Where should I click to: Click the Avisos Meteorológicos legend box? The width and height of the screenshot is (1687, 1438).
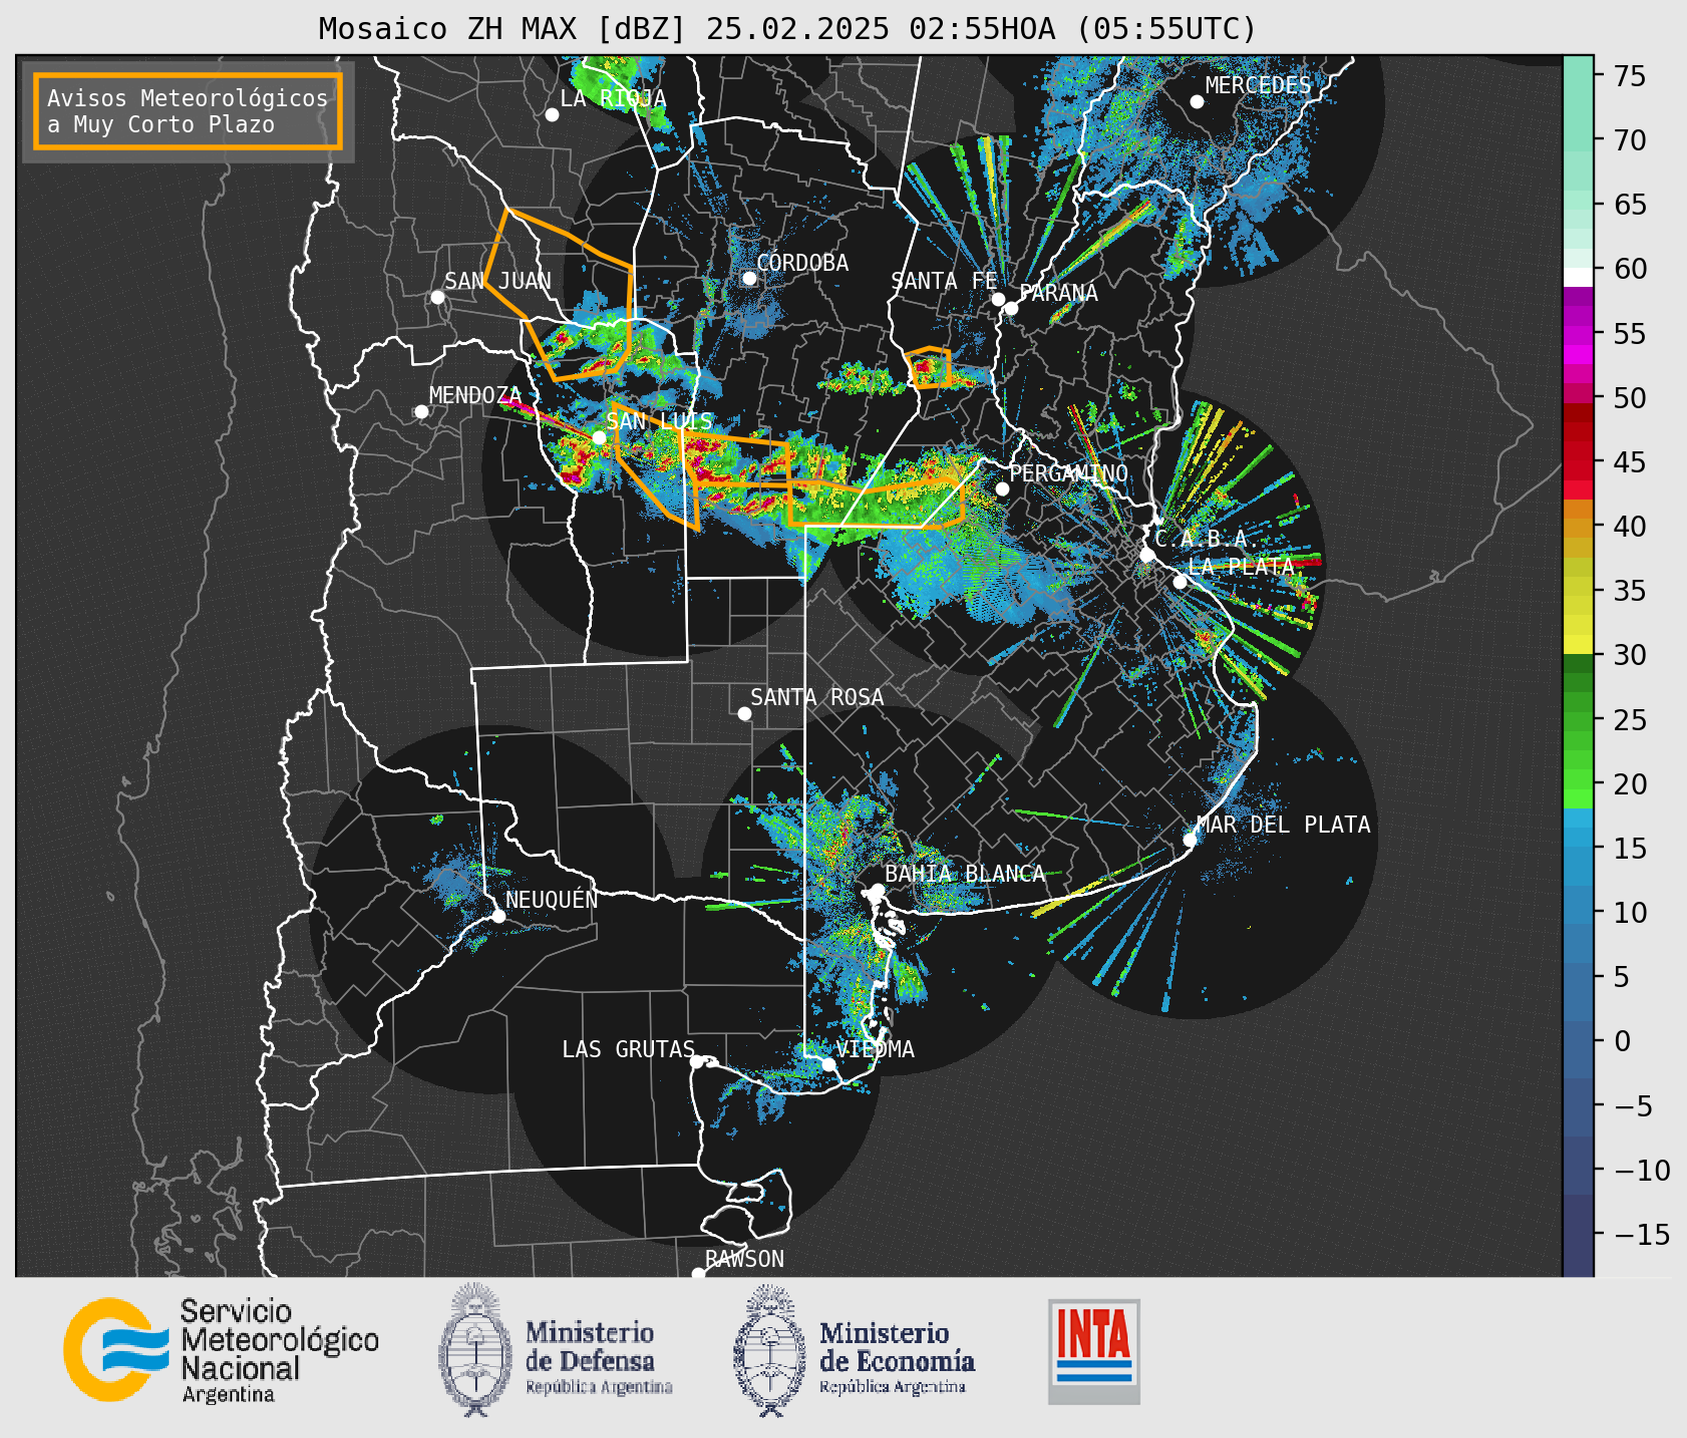coord(188,111)
